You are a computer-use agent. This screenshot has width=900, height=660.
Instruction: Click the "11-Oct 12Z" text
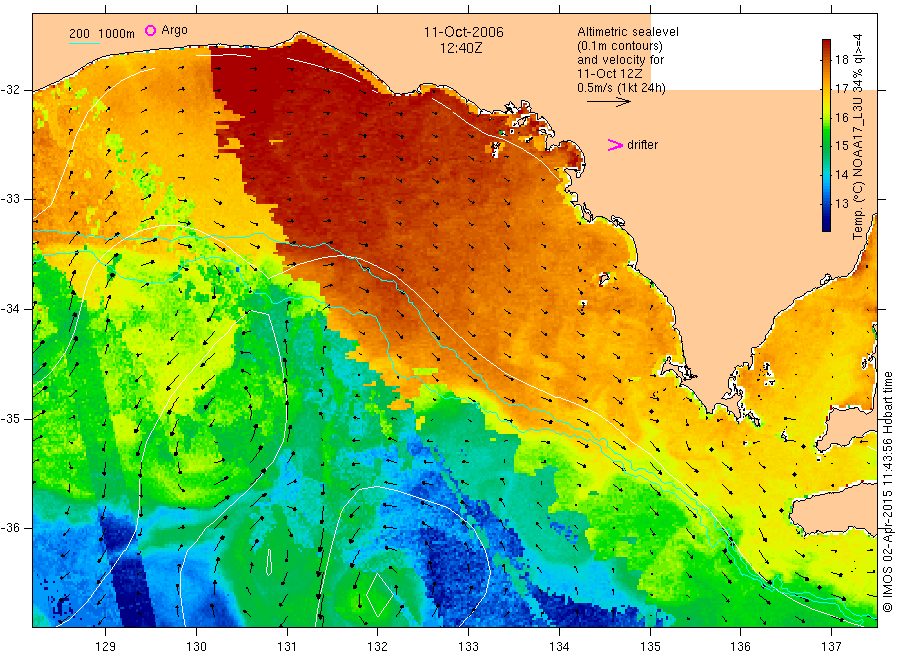(x=610, y=73)
